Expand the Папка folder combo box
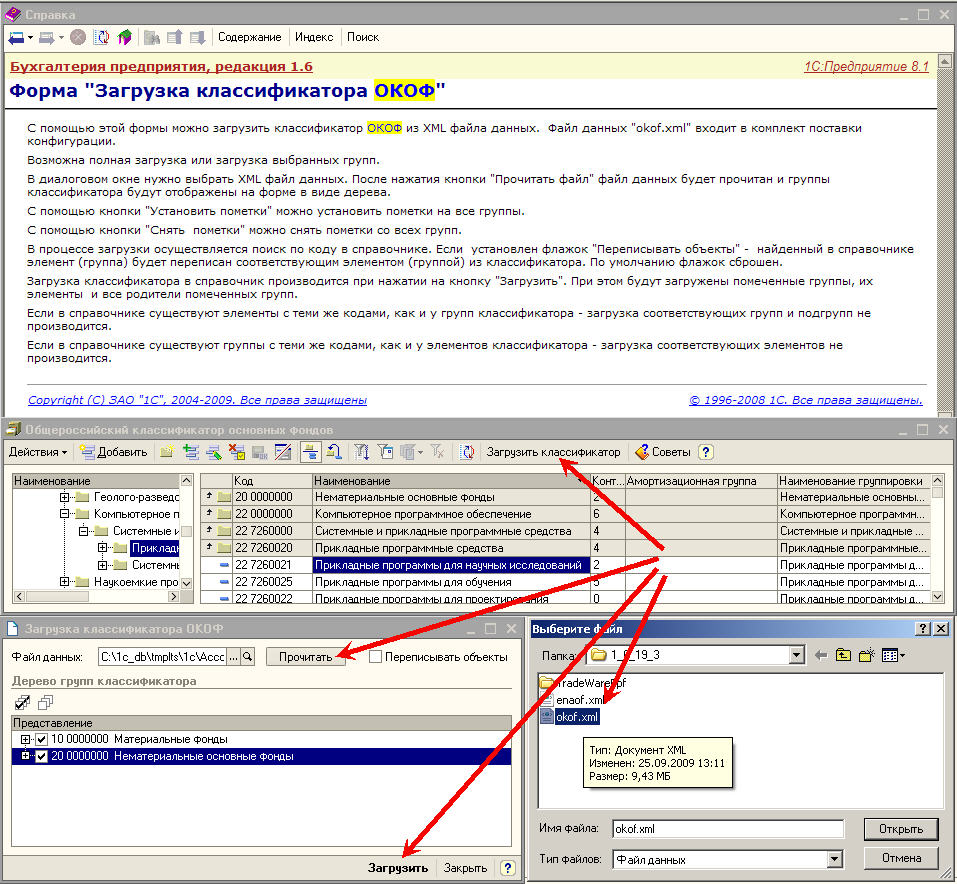The width and height of the screenshot is (957, 884). (x=796, y=656)
